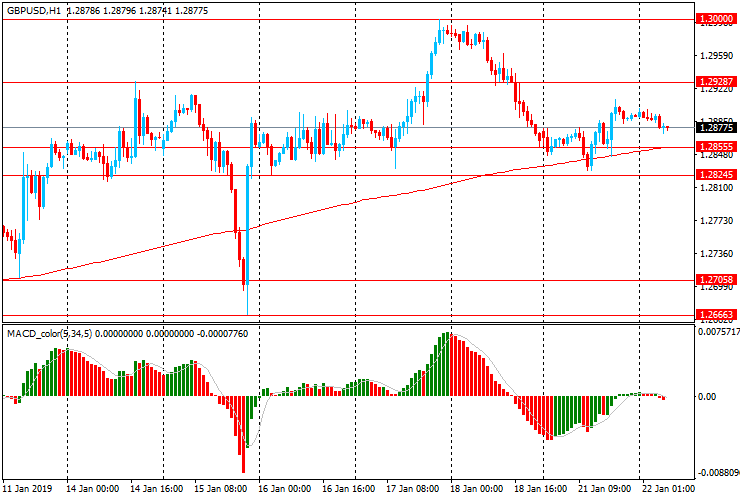The image size is (740, 500).
Task: Click the 21 Jan 09:00 time label
Action: pyautogui.click(x=605, y=488)
